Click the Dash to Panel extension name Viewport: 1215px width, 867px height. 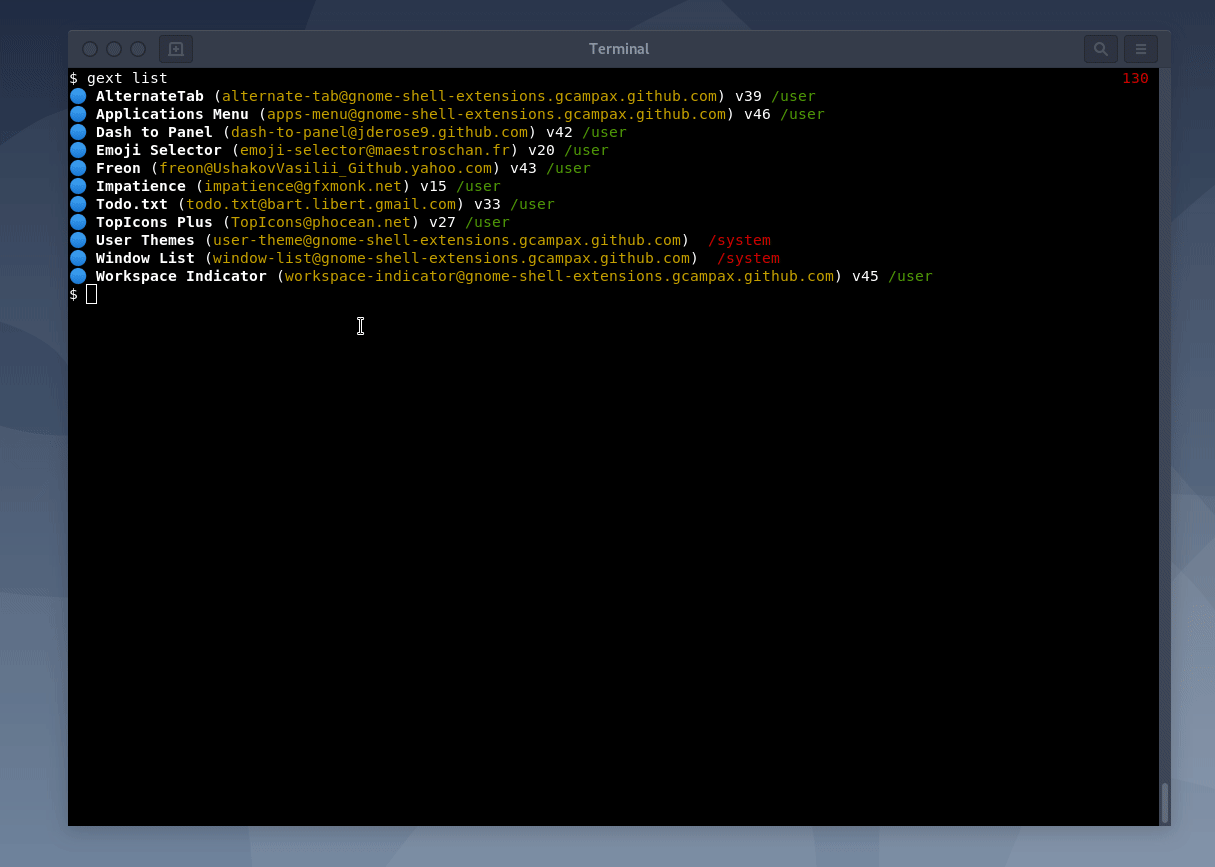[x=154, y=133]
